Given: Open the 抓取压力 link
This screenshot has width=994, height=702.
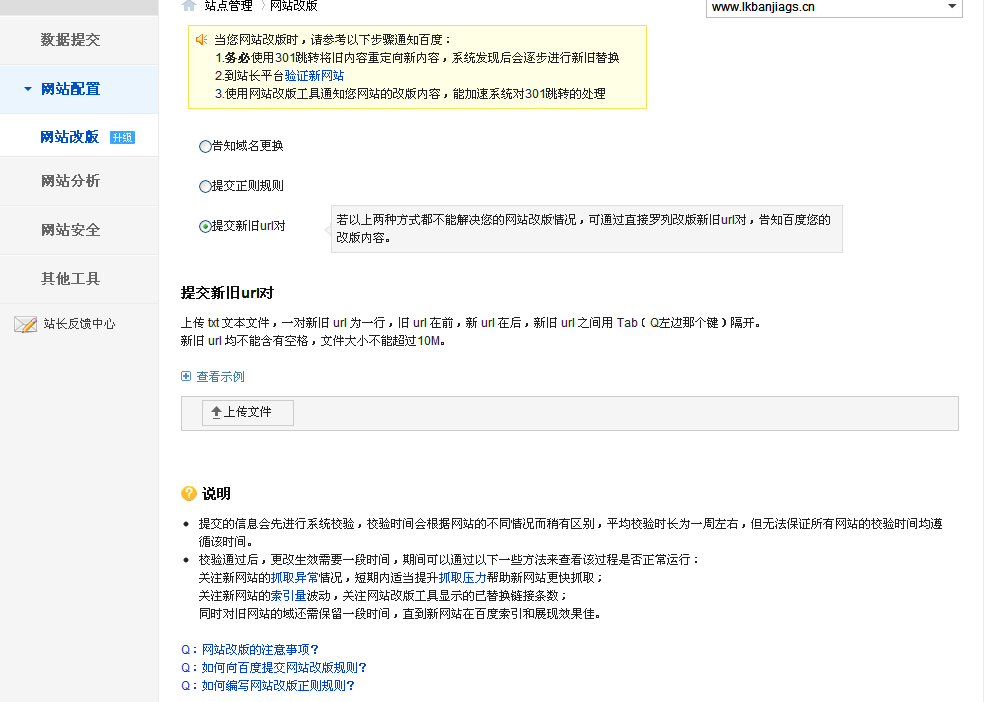Looking at the screenshot, I should 462,578.
